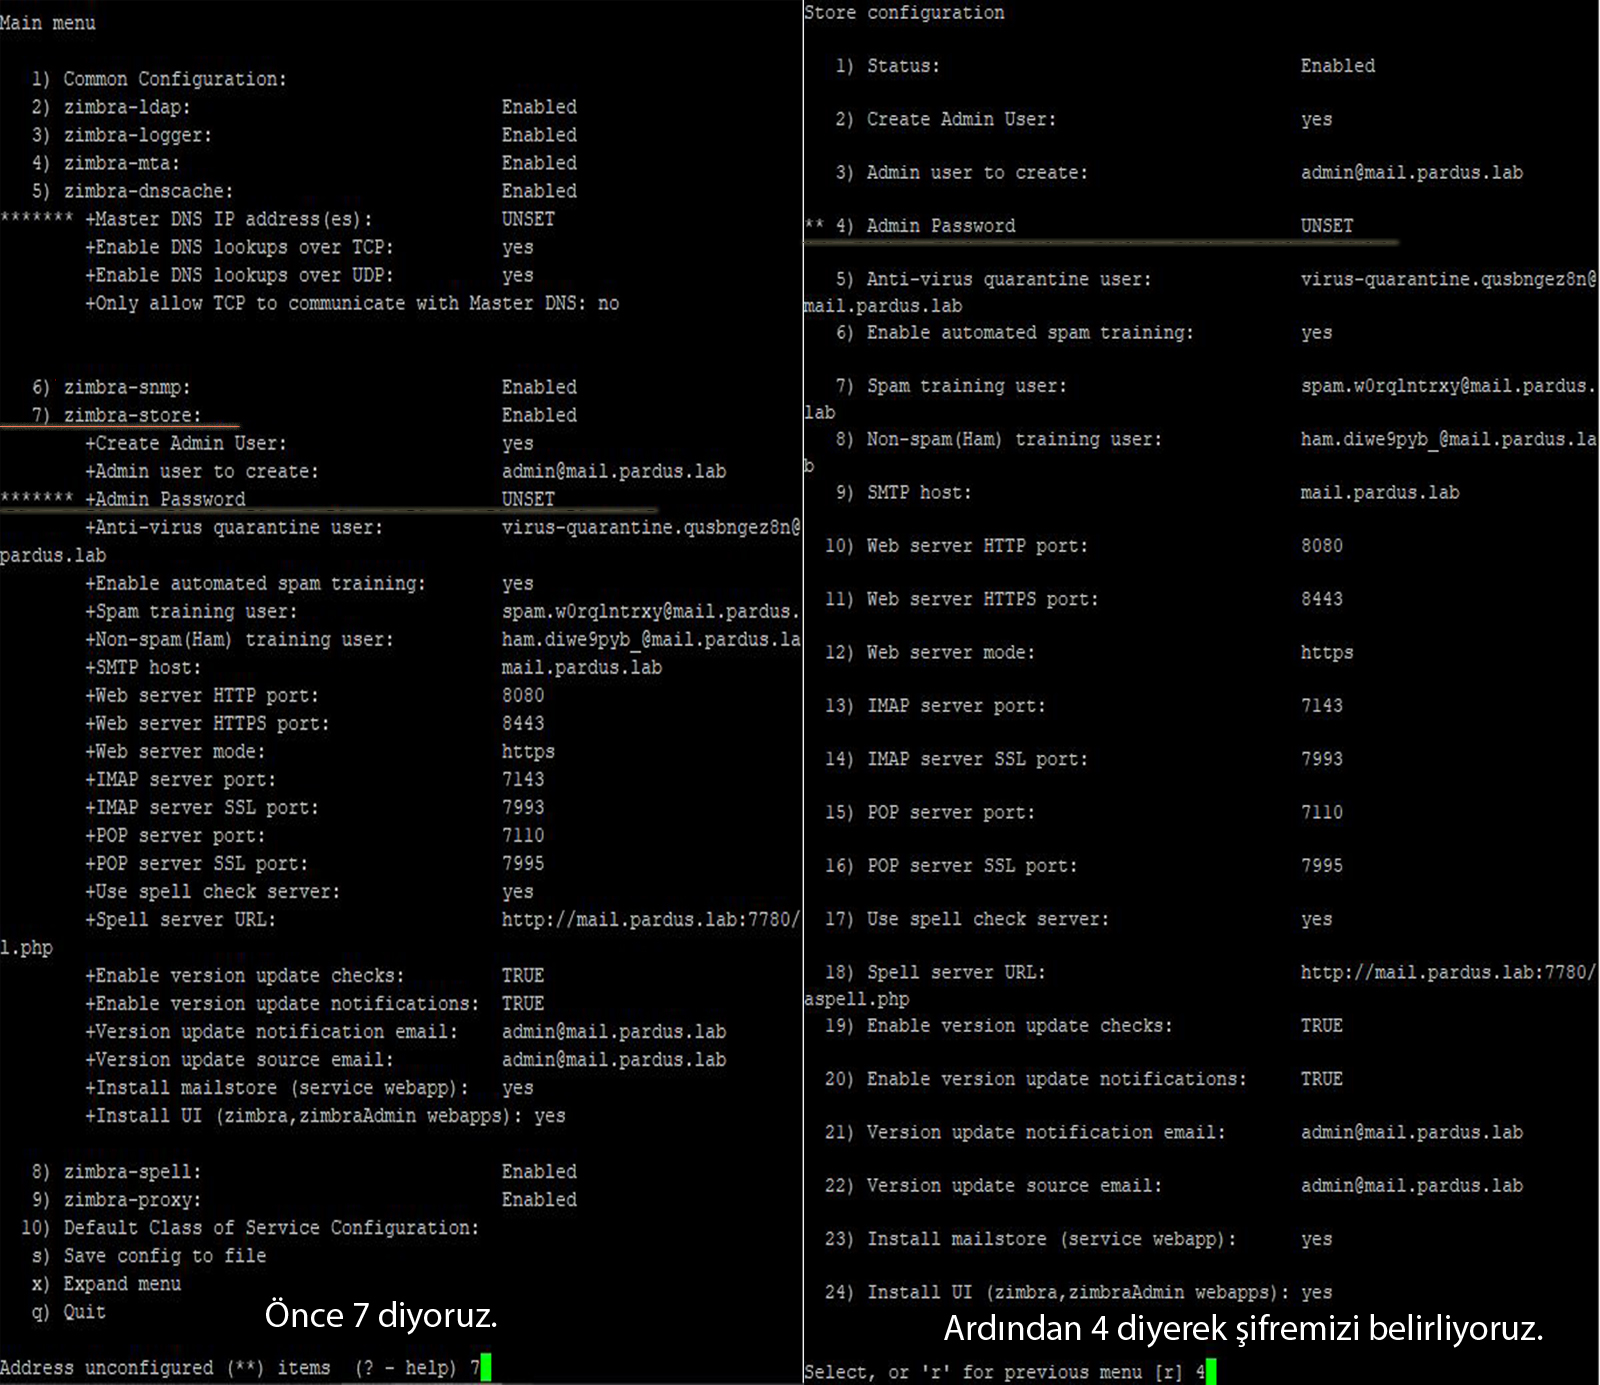Click the "Address unconfigured (**) items" prompt text

tap(165, 1367)
